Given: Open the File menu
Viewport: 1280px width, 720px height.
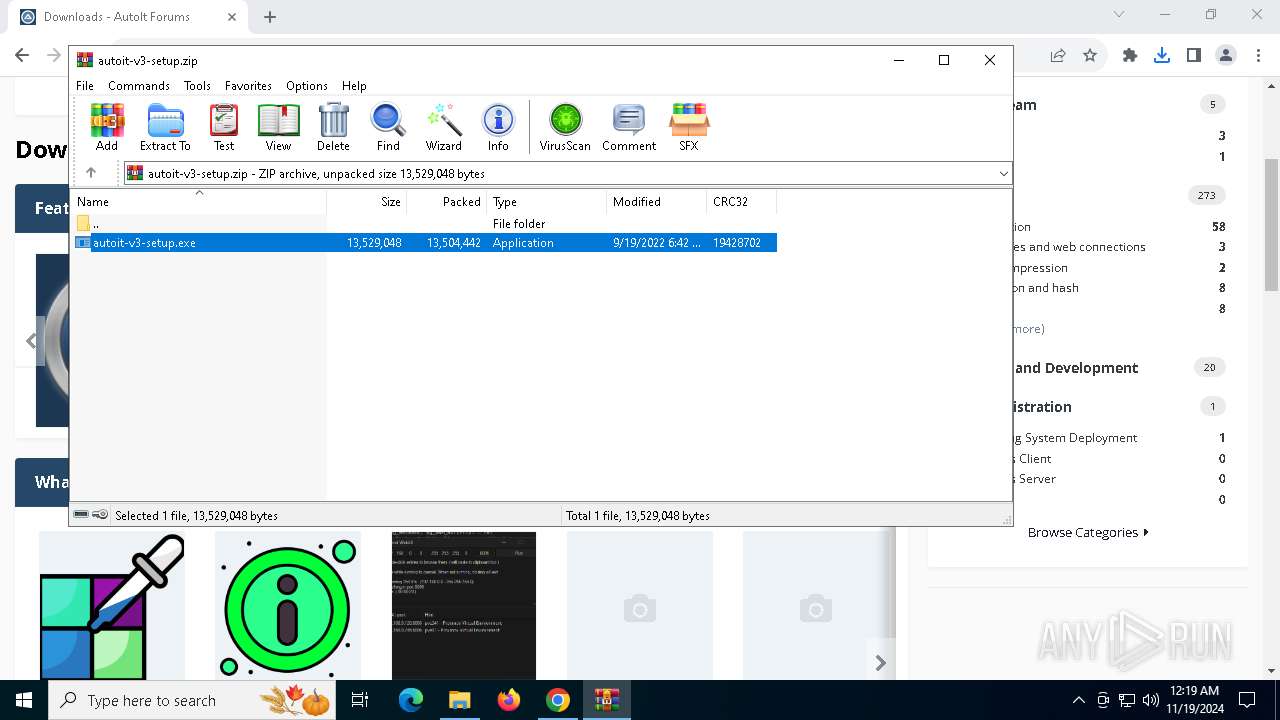Looking at the screenshot, I should [x=85, y=86].
